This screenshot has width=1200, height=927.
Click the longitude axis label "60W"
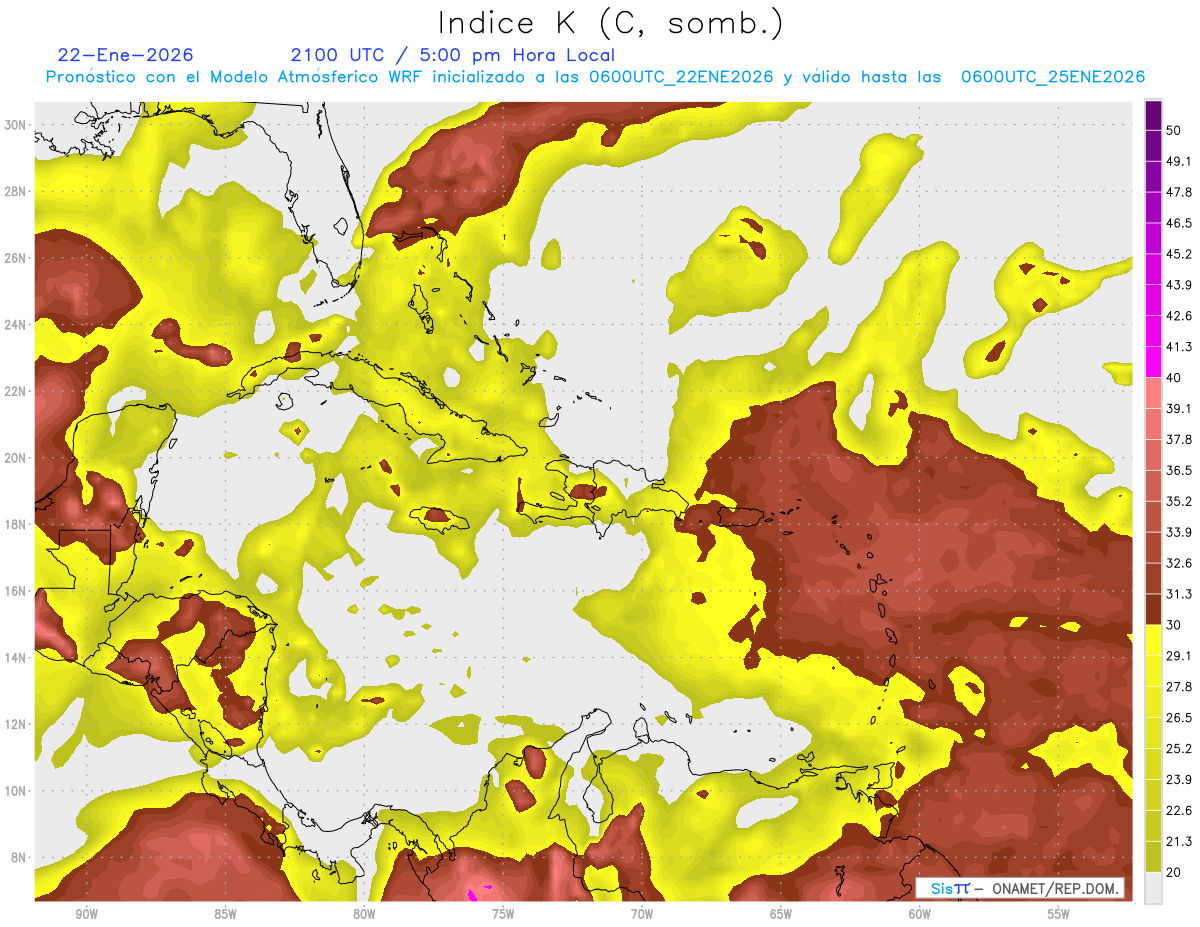pos(920,914)
